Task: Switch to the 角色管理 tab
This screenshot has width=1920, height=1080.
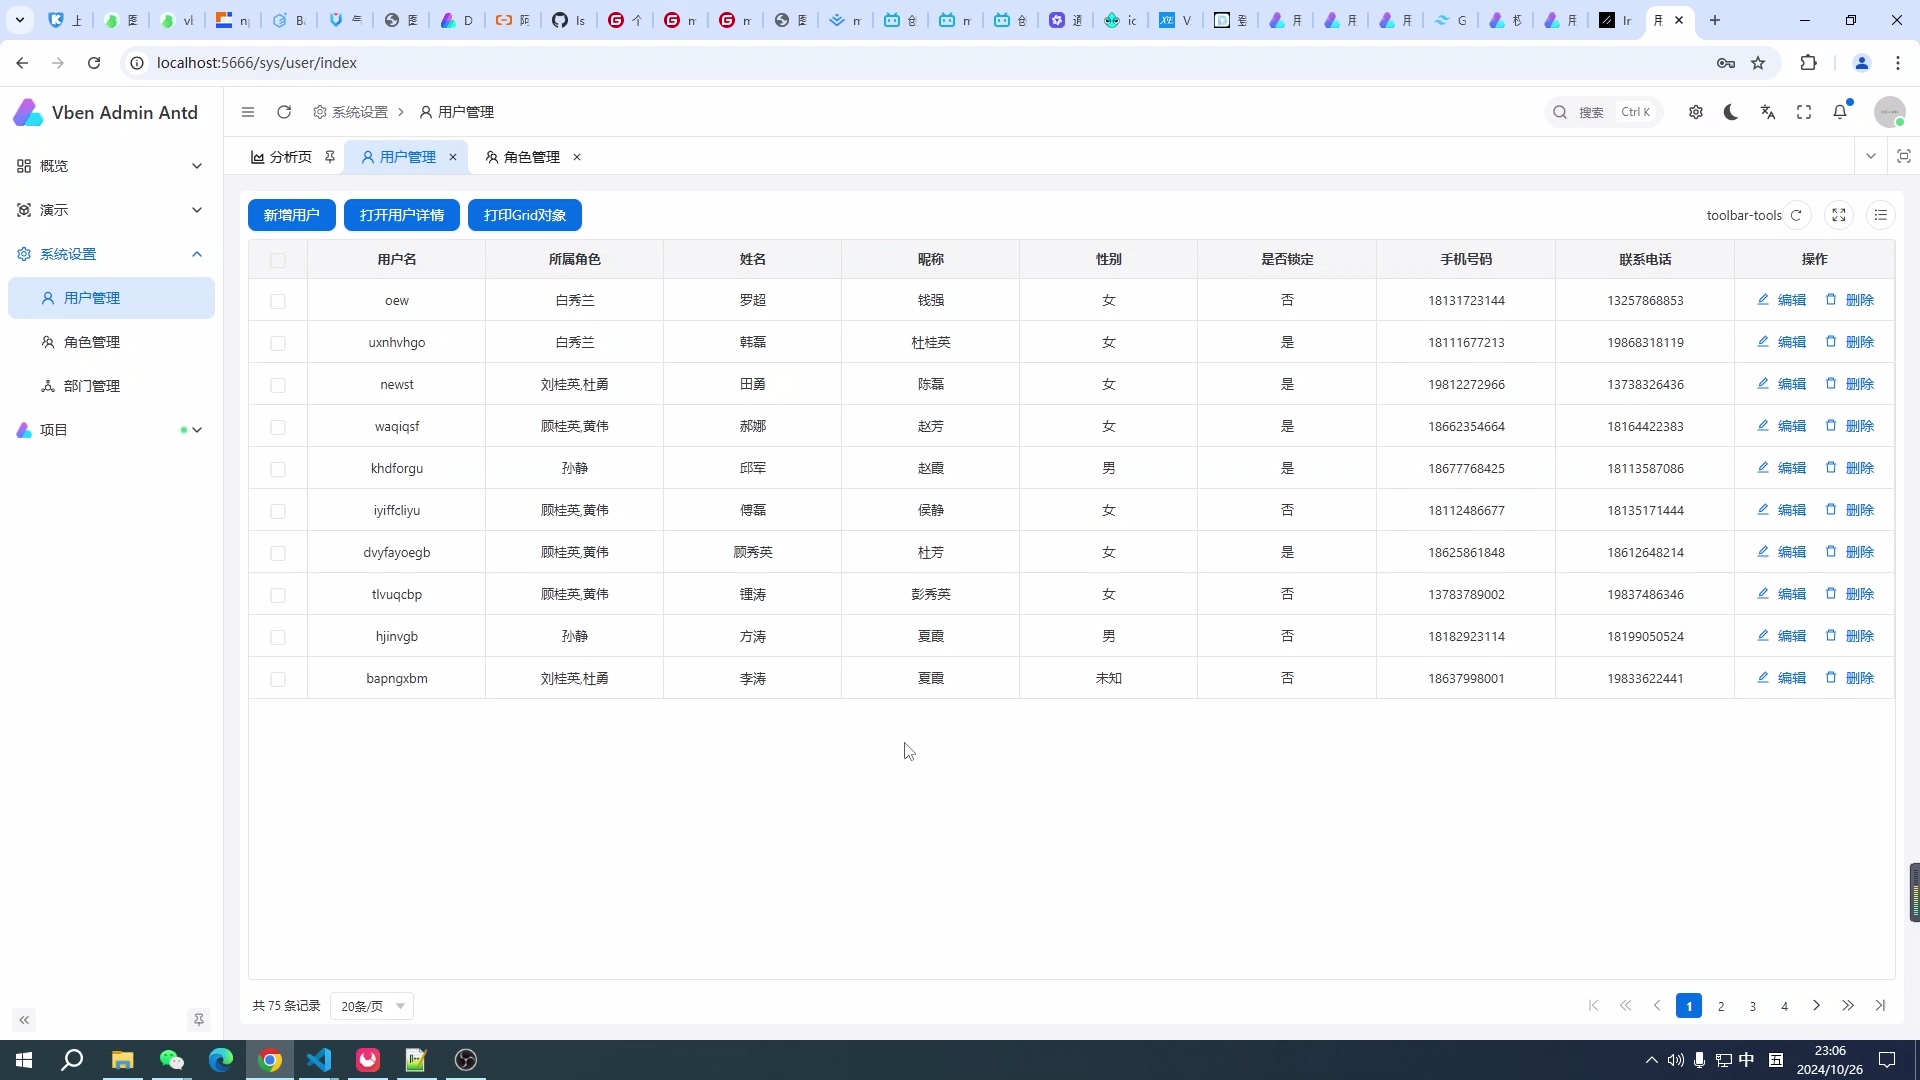Action: pos(531,157)
